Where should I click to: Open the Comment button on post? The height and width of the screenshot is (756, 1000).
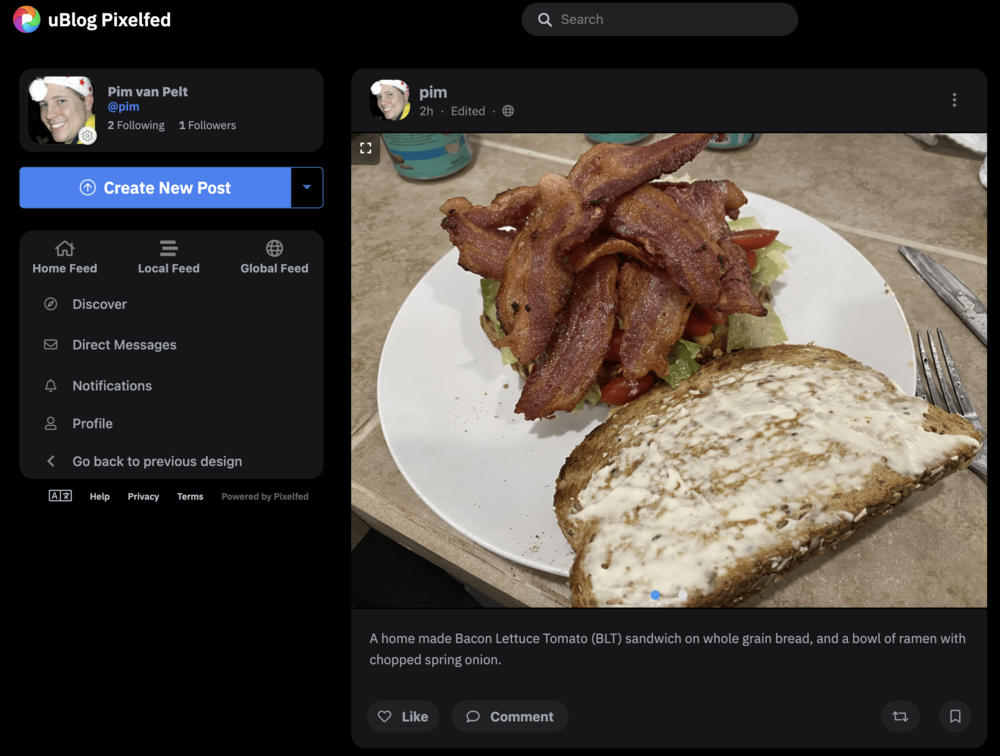510,716
